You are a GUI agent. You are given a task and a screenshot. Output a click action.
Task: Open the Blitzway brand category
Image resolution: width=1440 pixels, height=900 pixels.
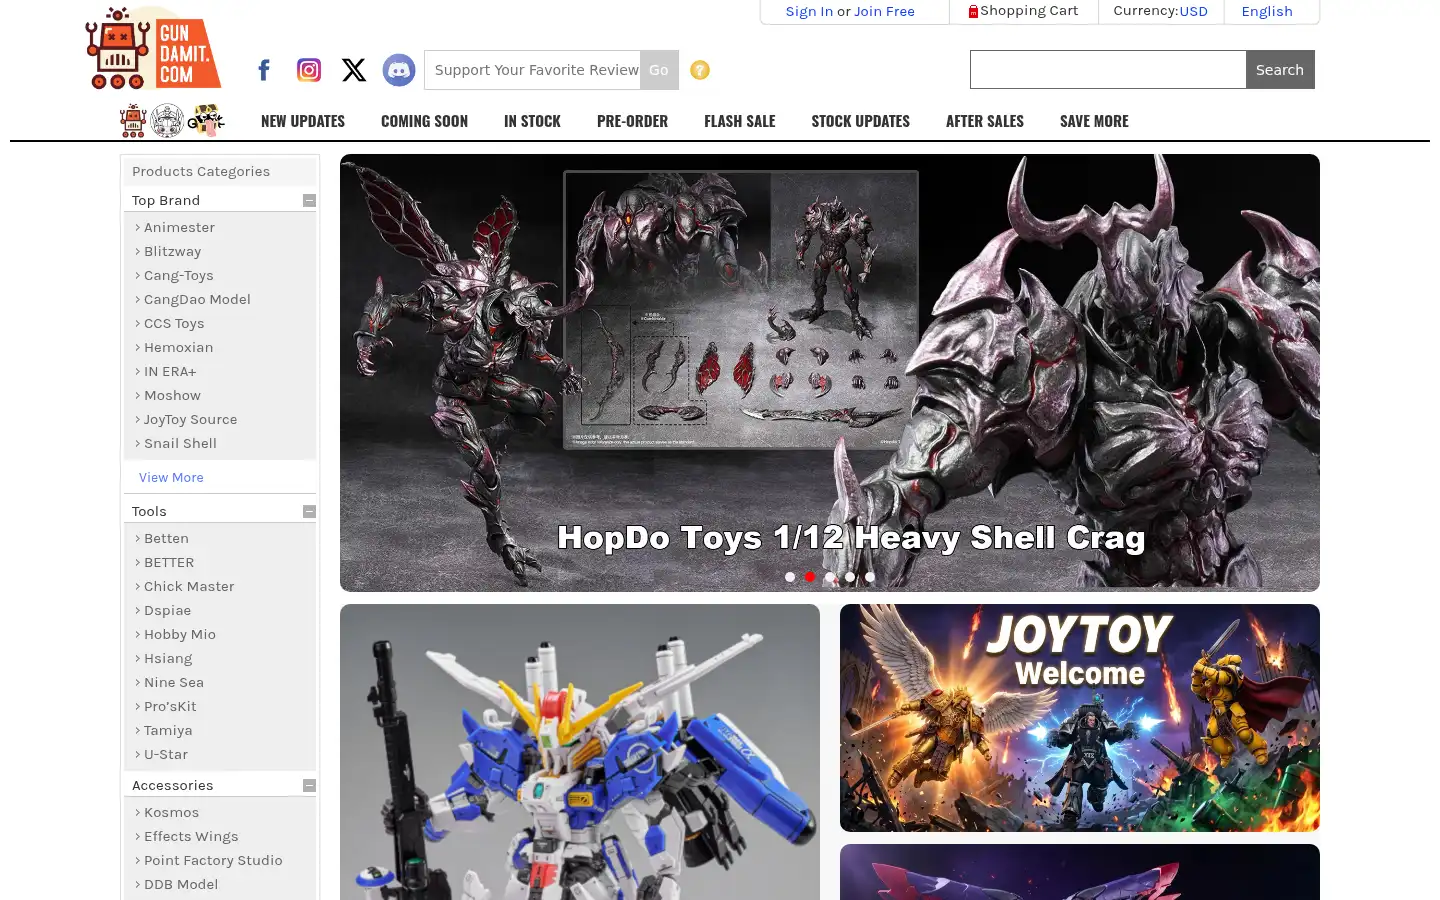tap(172, 252)
